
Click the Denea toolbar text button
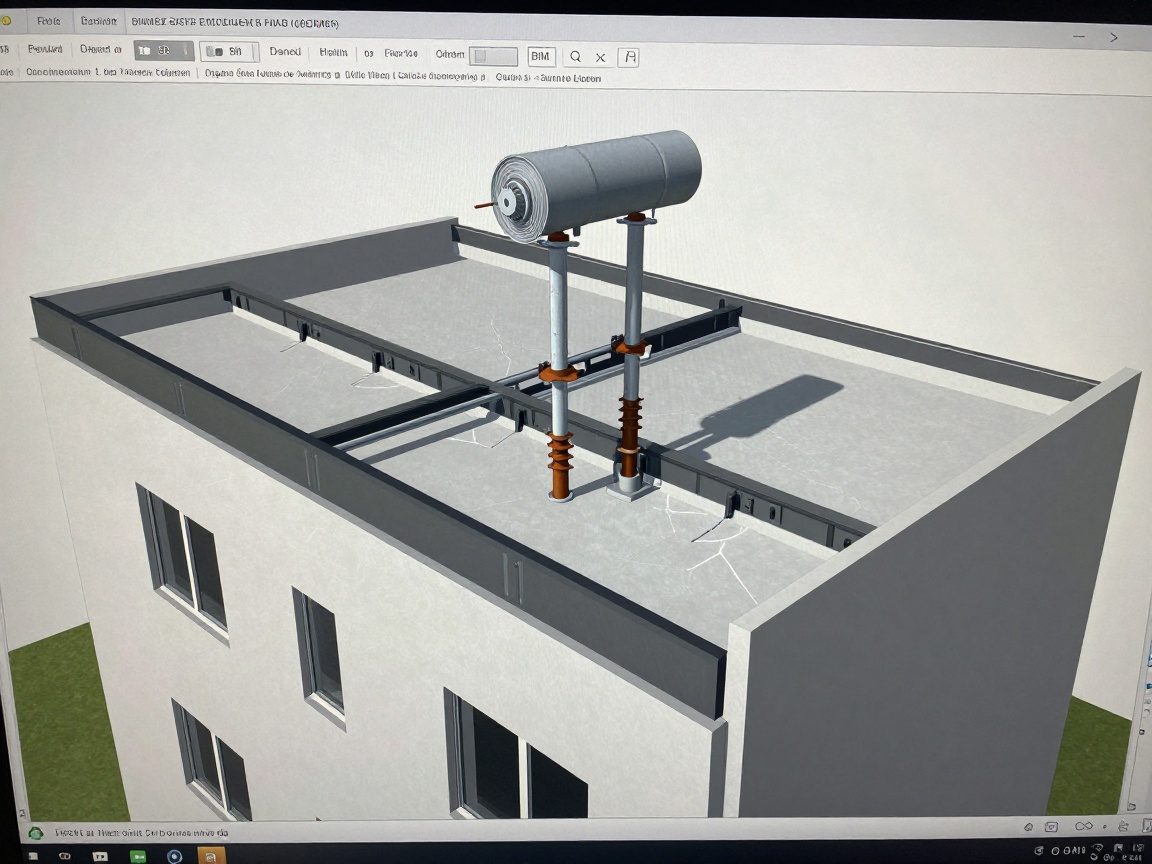tap(285, 52)
